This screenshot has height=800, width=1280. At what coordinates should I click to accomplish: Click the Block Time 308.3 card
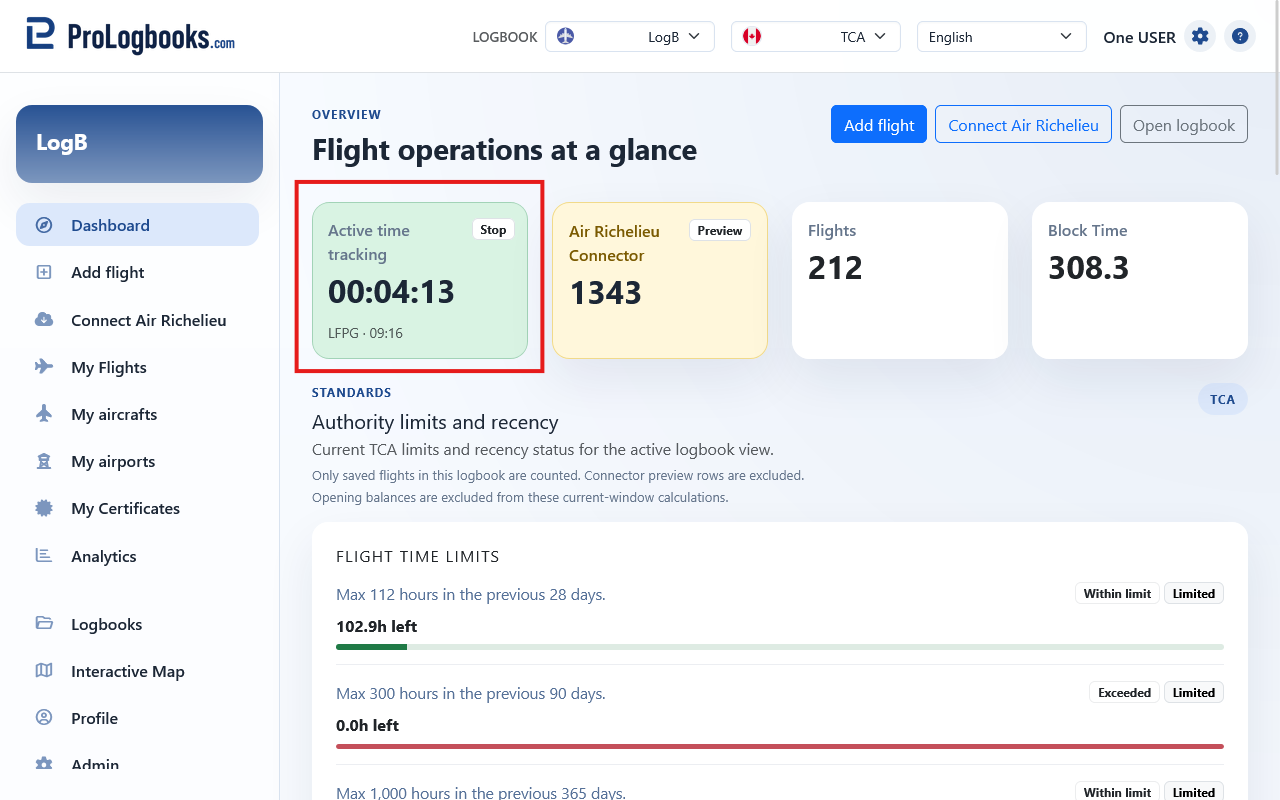1140,280
